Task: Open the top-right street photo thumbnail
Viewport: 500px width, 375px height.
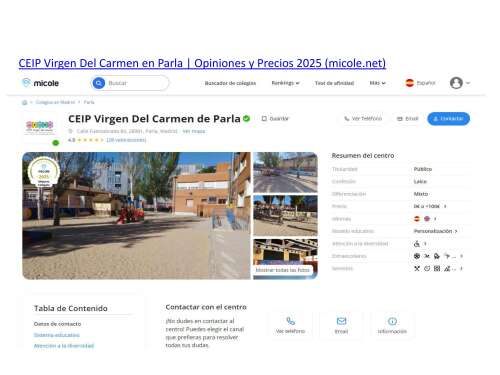Action: click(x=285, y=172)
